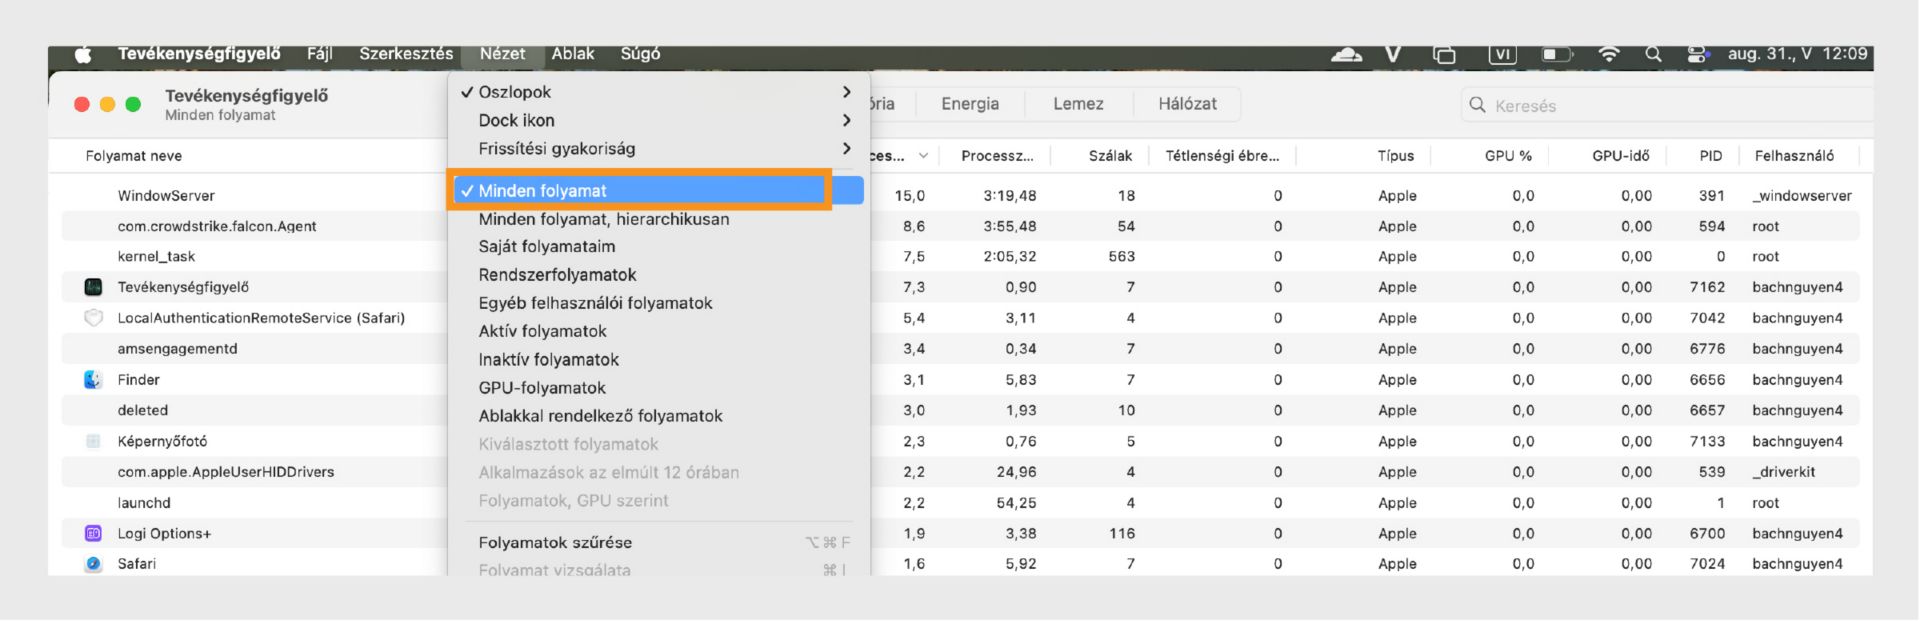Click the shield icon beside LocalAuthenticationRemoteService
The image size is (1920, 621).
coord(93,318)
